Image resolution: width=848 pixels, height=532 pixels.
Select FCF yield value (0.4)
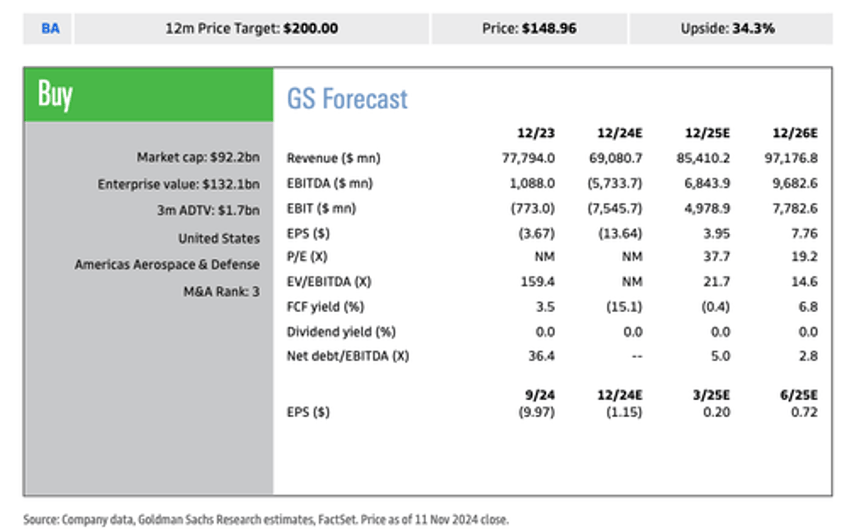tap(716, 307)
